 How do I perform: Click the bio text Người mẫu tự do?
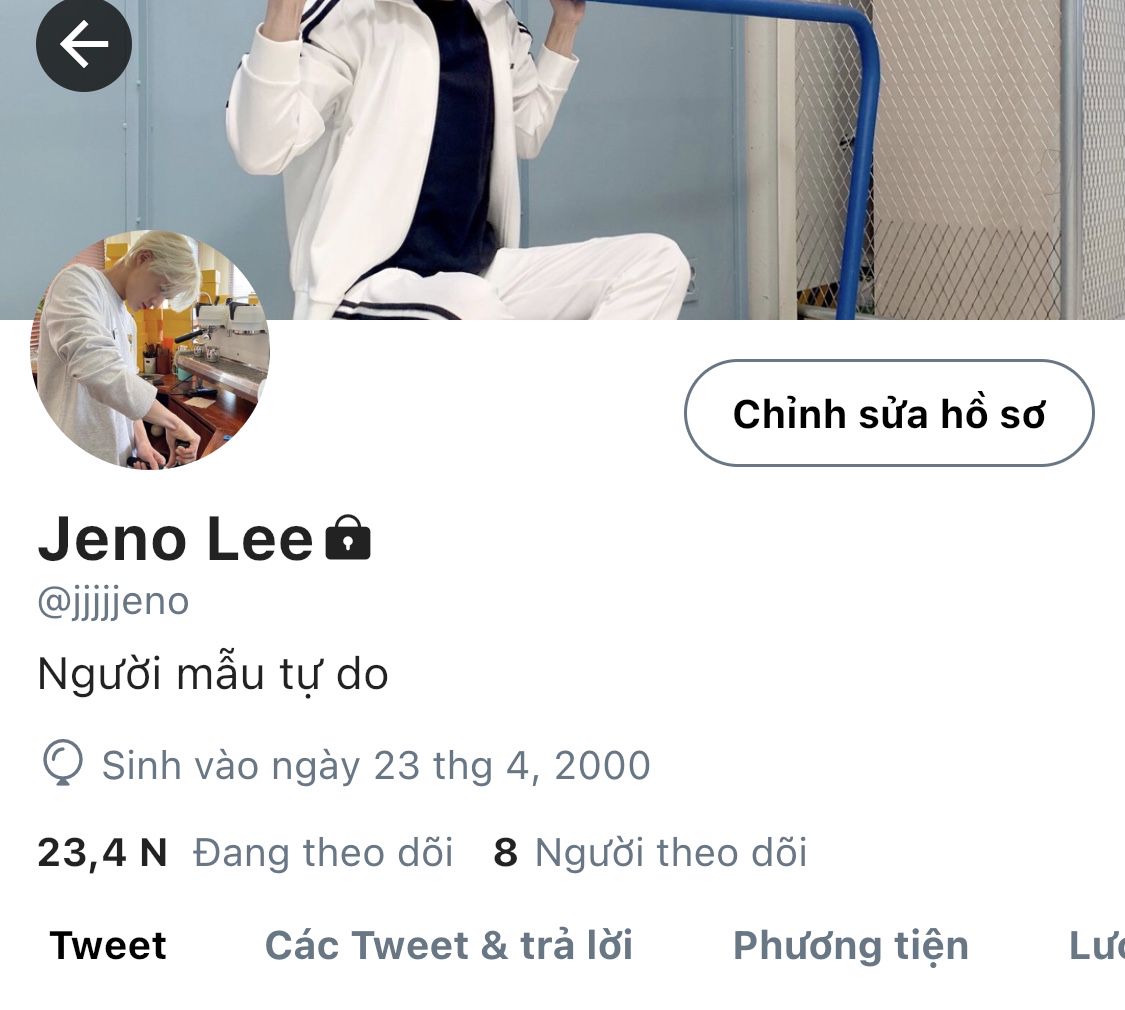[212, 675]
